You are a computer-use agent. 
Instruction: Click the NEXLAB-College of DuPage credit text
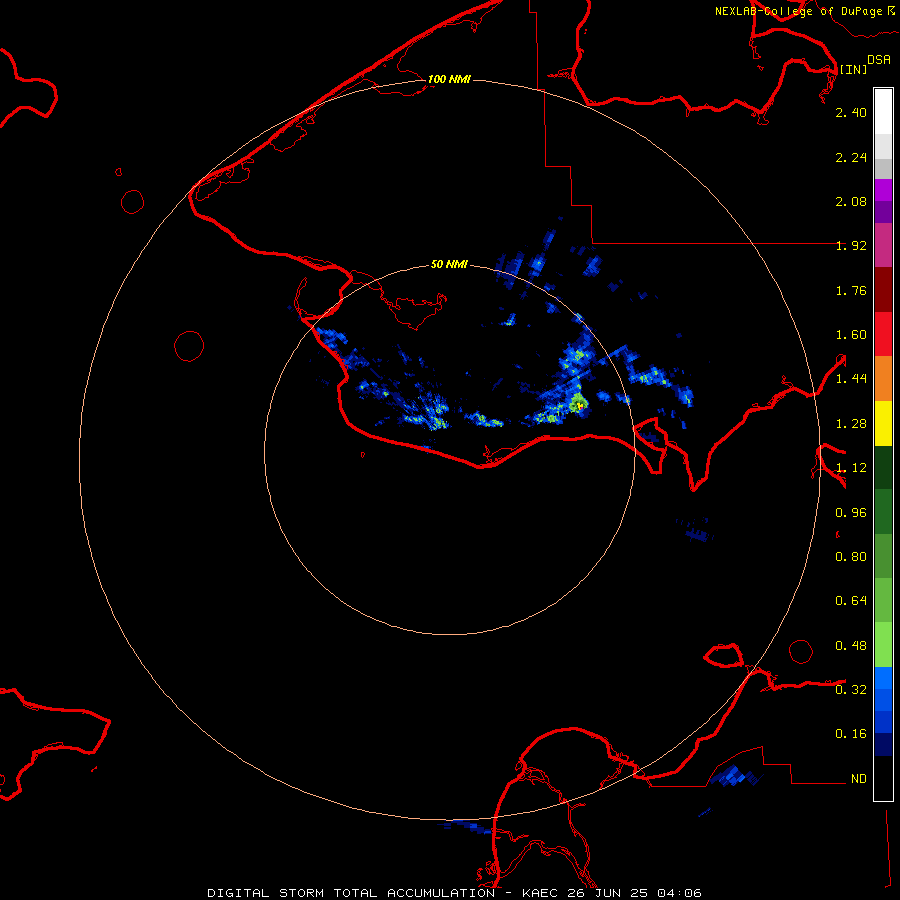coord(798,11)
